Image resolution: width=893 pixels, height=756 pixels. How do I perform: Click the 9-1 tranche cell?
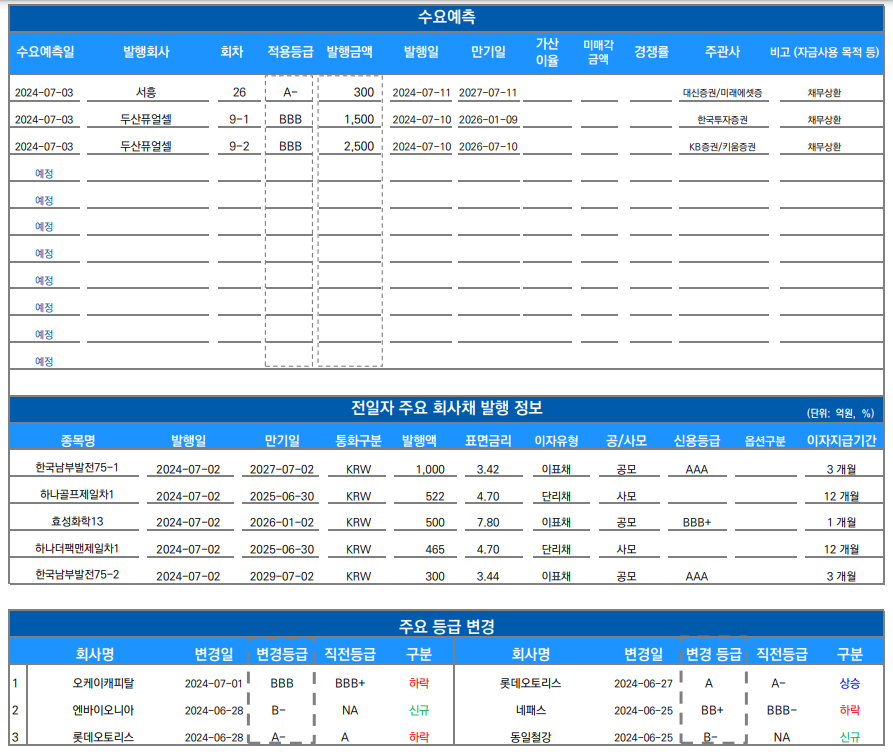pos(239,120)
